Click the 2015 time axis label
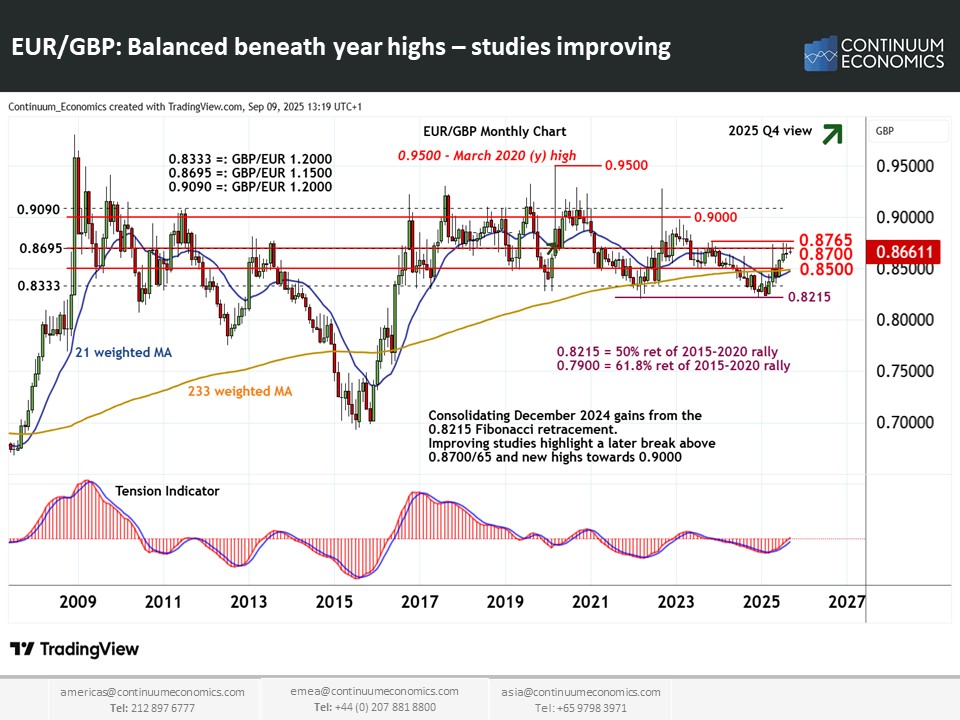 coord(334,602)
